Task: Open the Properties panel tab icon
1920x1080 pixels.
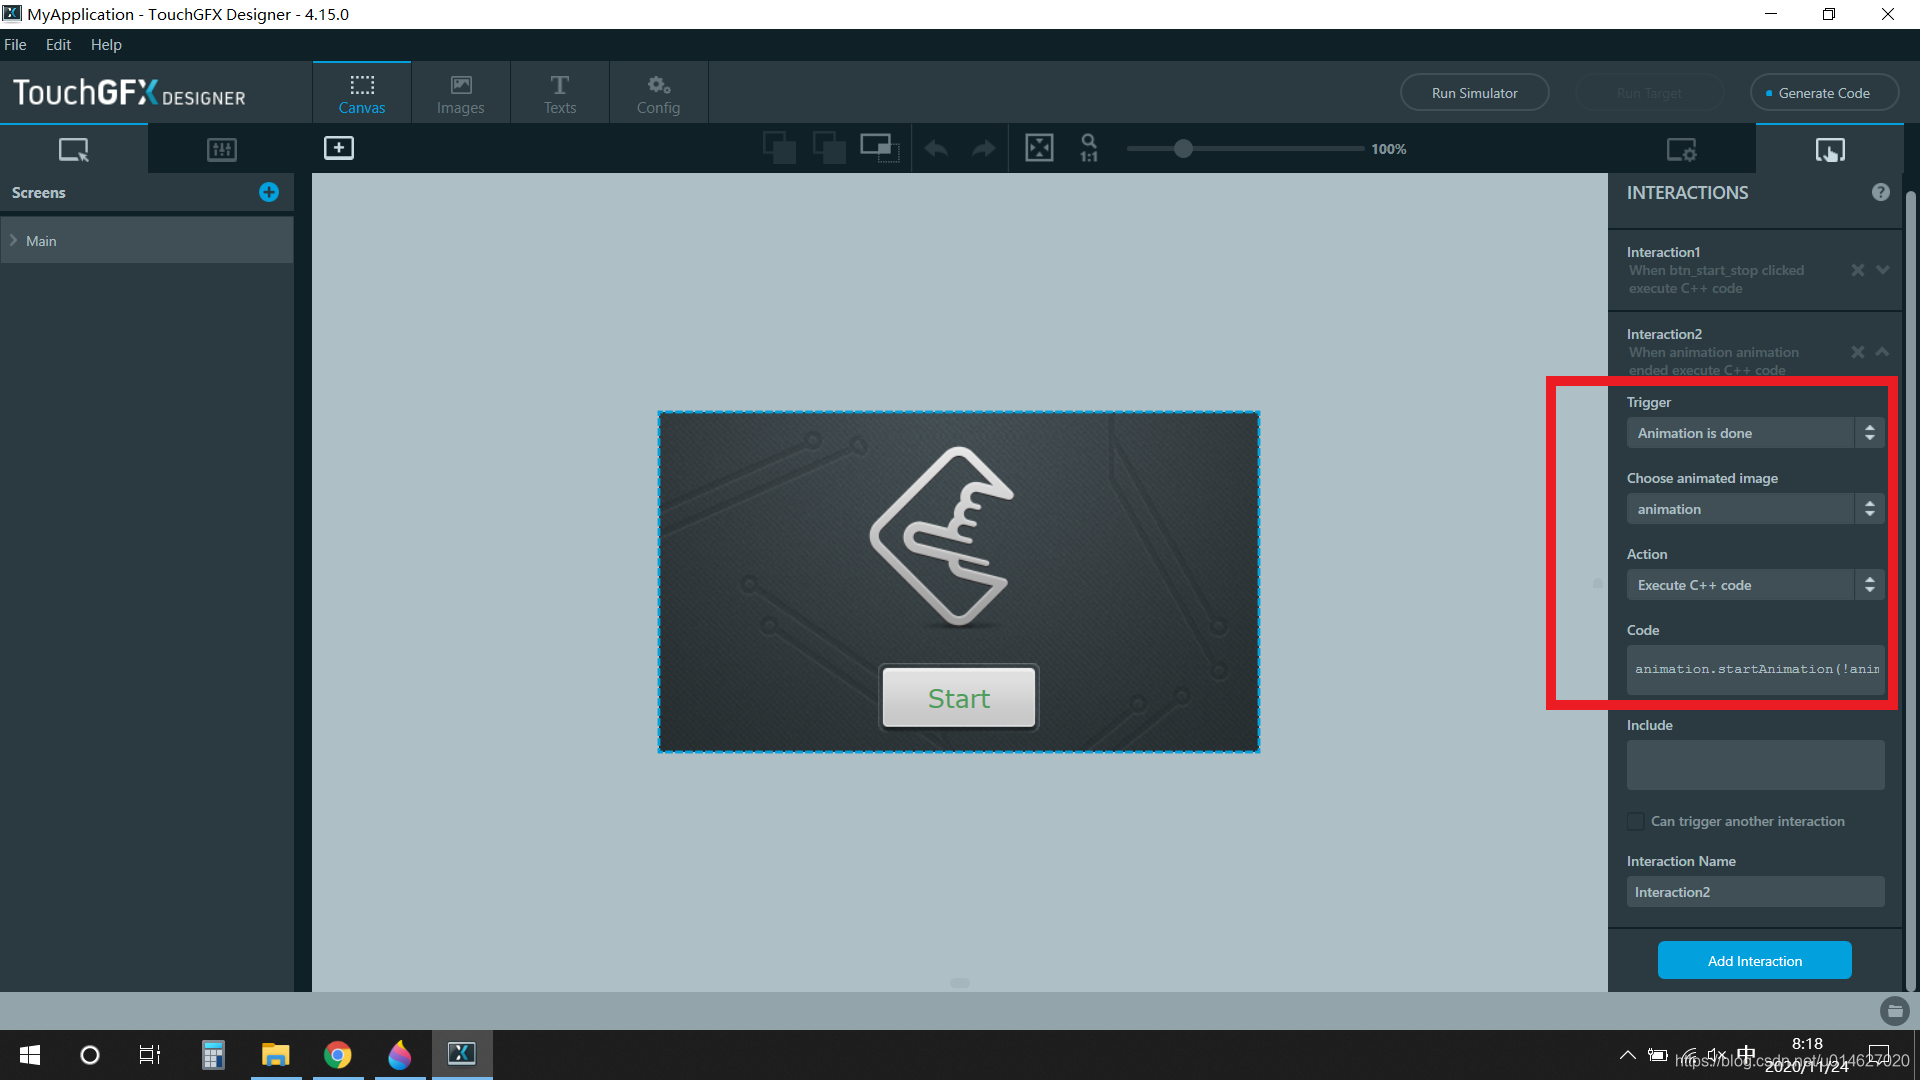Action: [1681, 150]
